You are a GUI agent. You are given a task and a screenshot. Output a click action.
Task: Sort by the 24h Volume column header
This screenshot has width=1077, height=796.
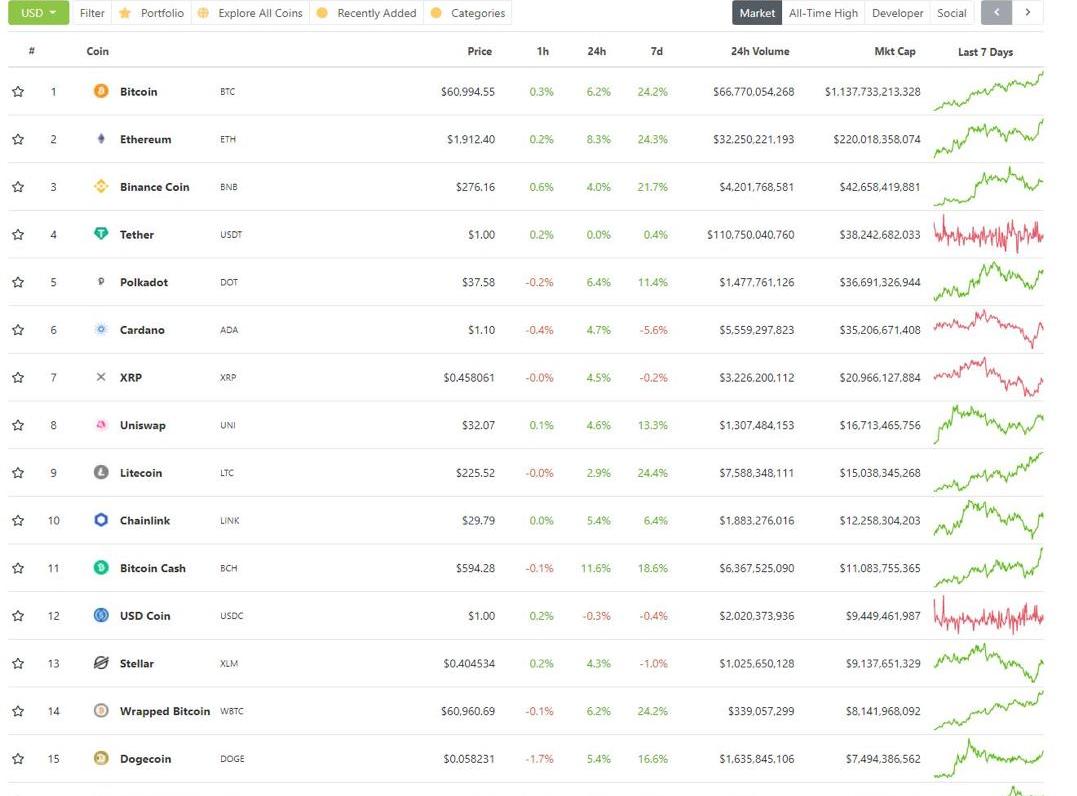coord(760,52)
